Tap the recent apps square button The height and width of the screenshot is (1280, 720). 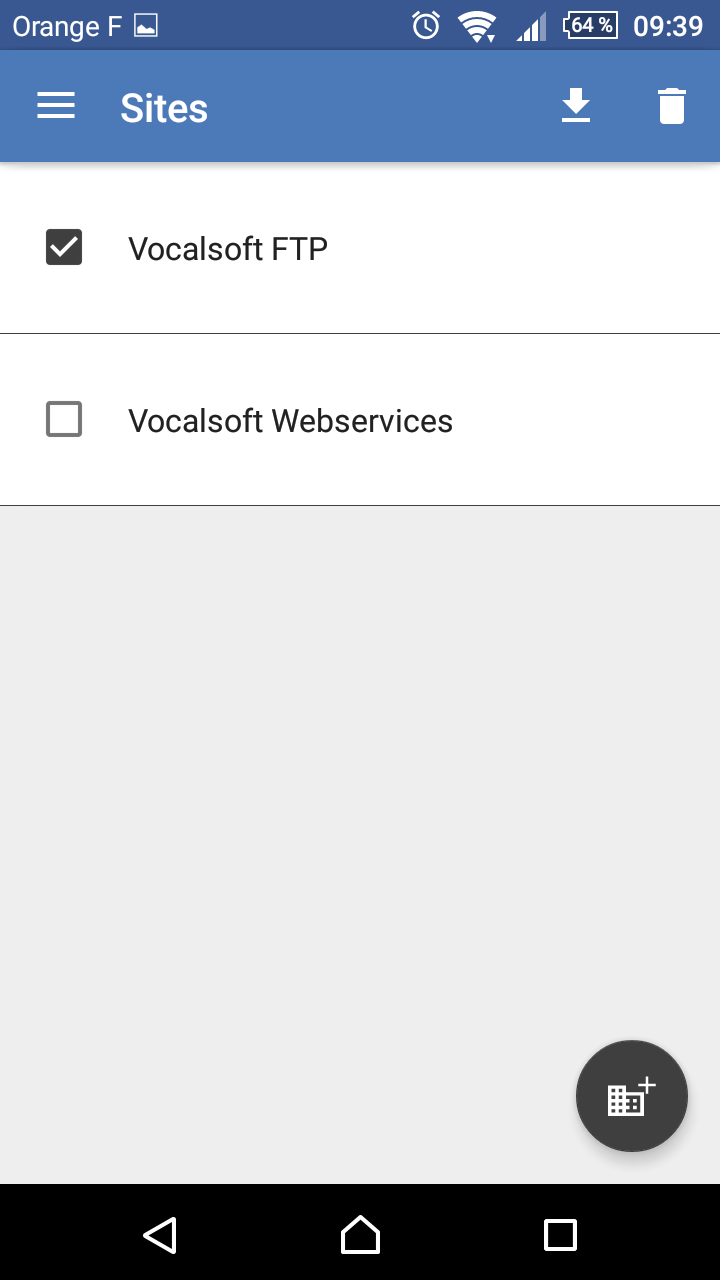560,1235
